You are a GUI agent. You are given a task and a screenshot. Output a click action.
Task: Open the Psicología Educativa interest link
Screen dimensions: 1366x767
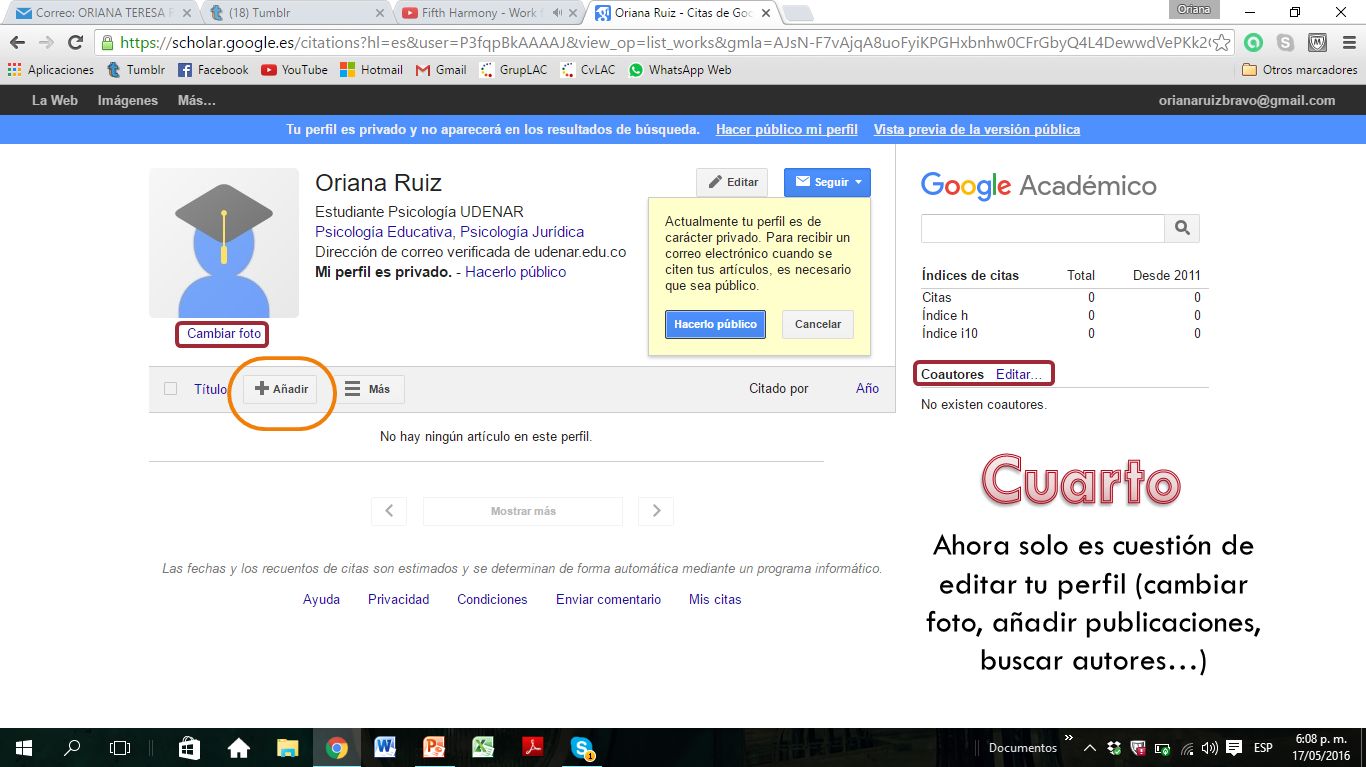coord(384,232)
